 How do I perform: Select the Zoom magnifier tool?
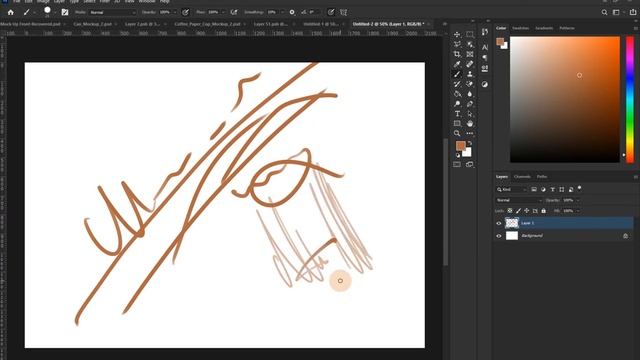pos(457,133)
